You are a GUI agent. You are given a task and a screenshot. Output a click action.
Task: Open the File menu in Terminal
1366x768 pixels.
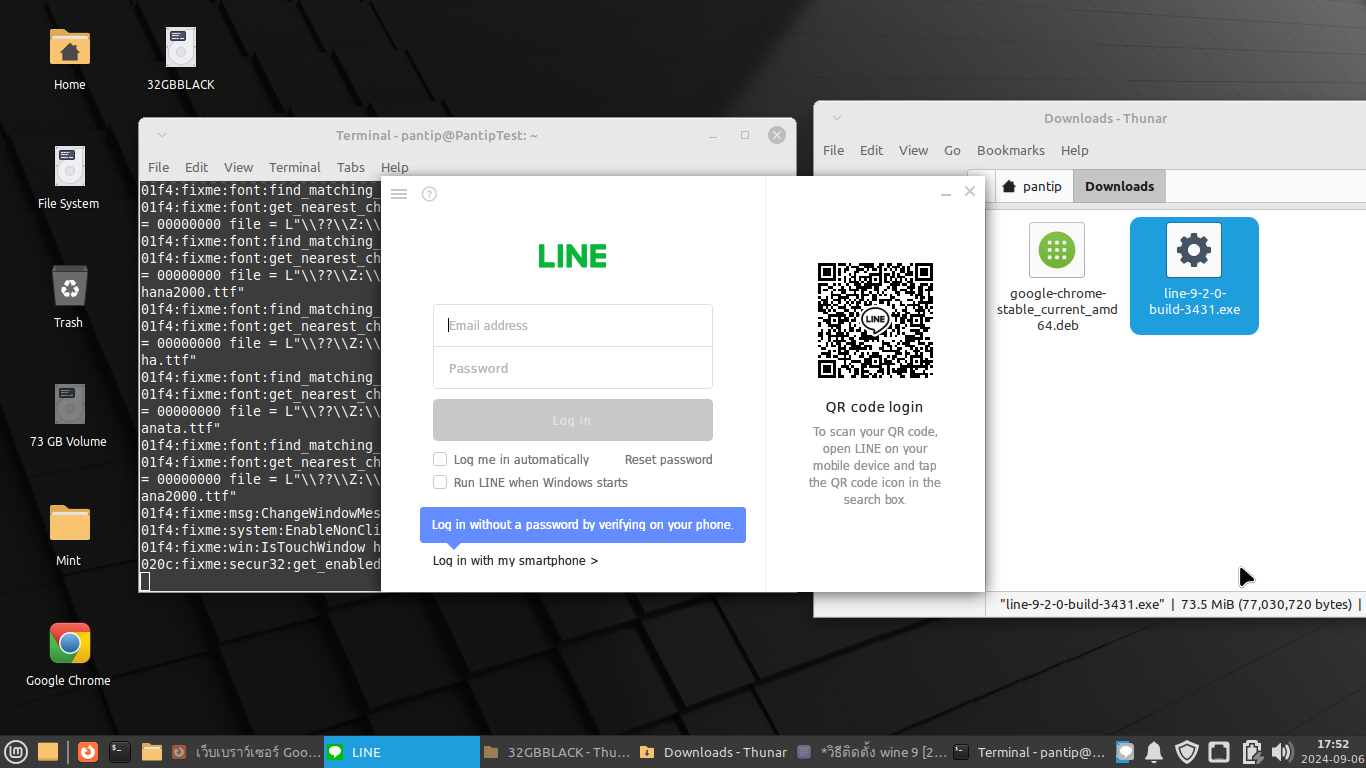[x=158, y=167]
